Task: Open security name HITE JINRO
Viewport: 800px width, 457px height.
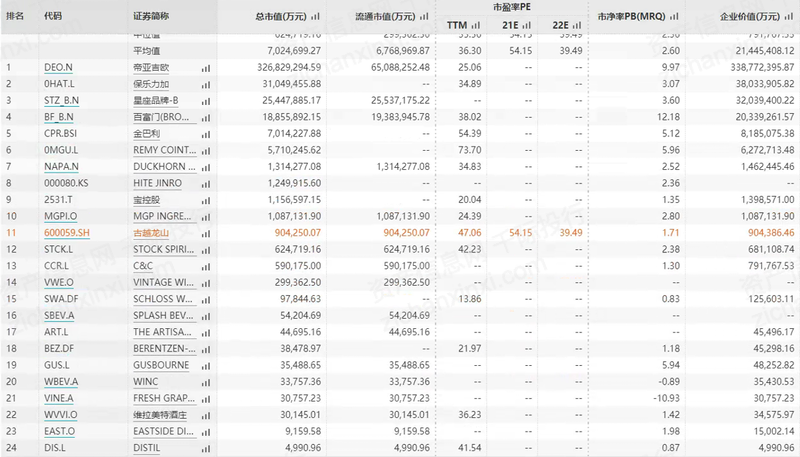Action: [158, 183]
